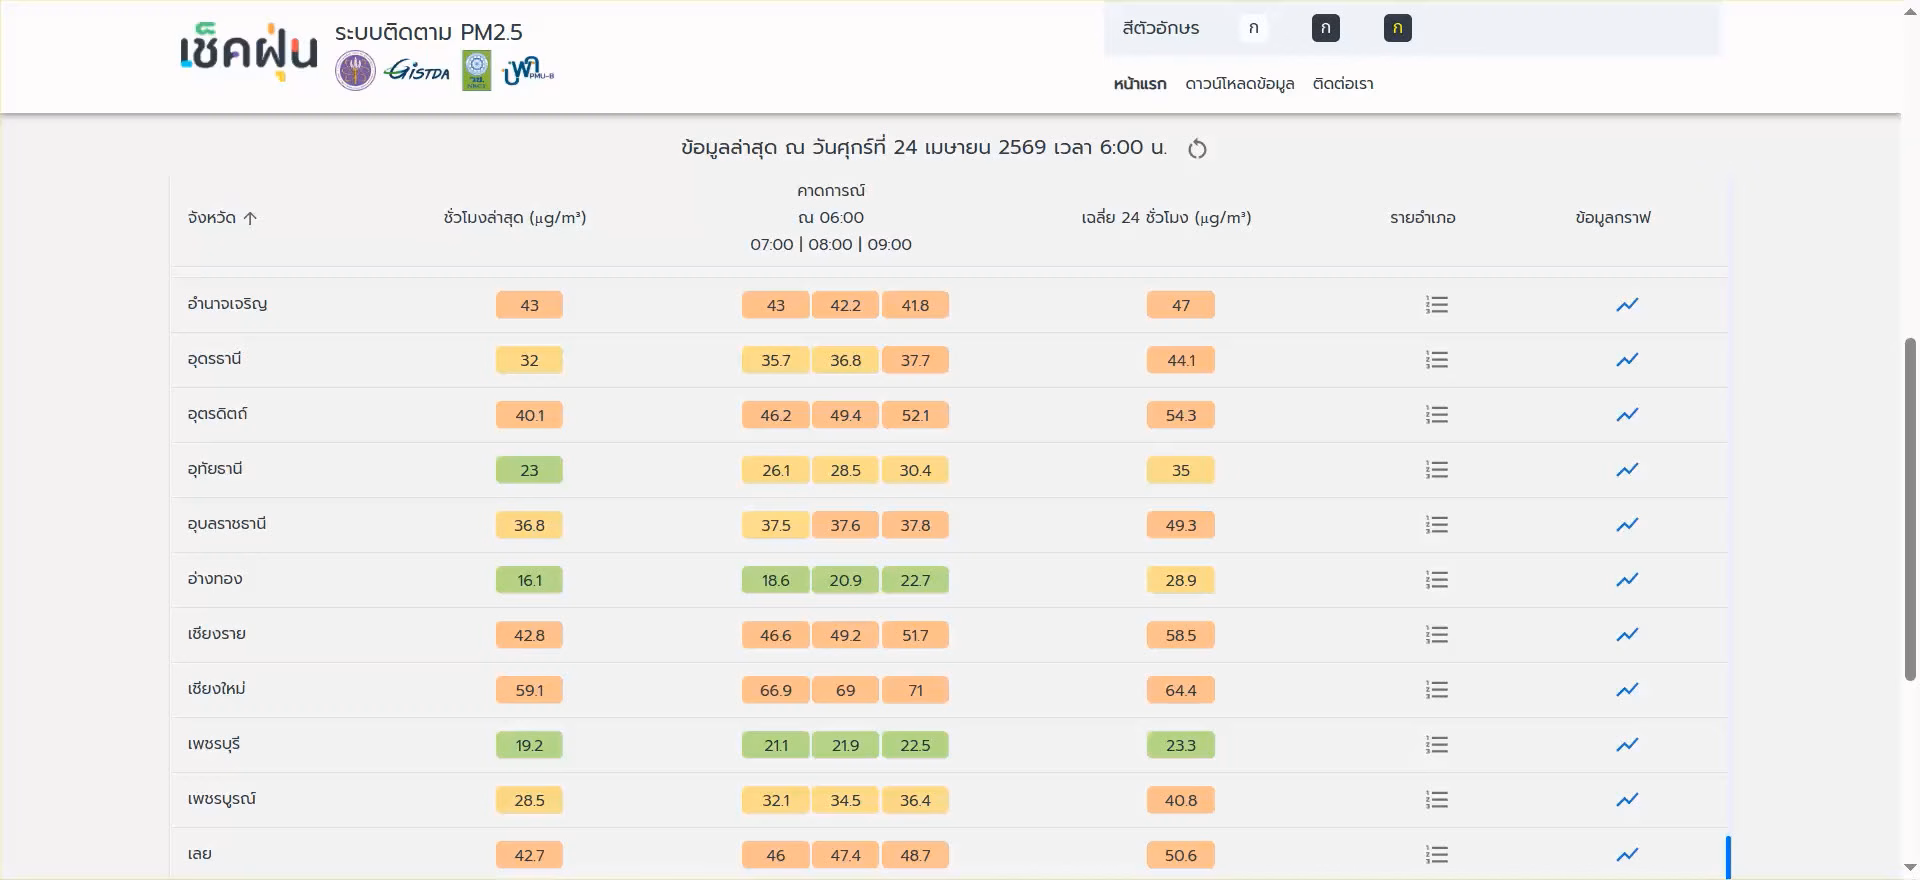Open ดาวน์โหลดข้อมูล menu item
The height and width of the screenshot is (880, 1920).
pyautogui.click(x=1239, y=84)
